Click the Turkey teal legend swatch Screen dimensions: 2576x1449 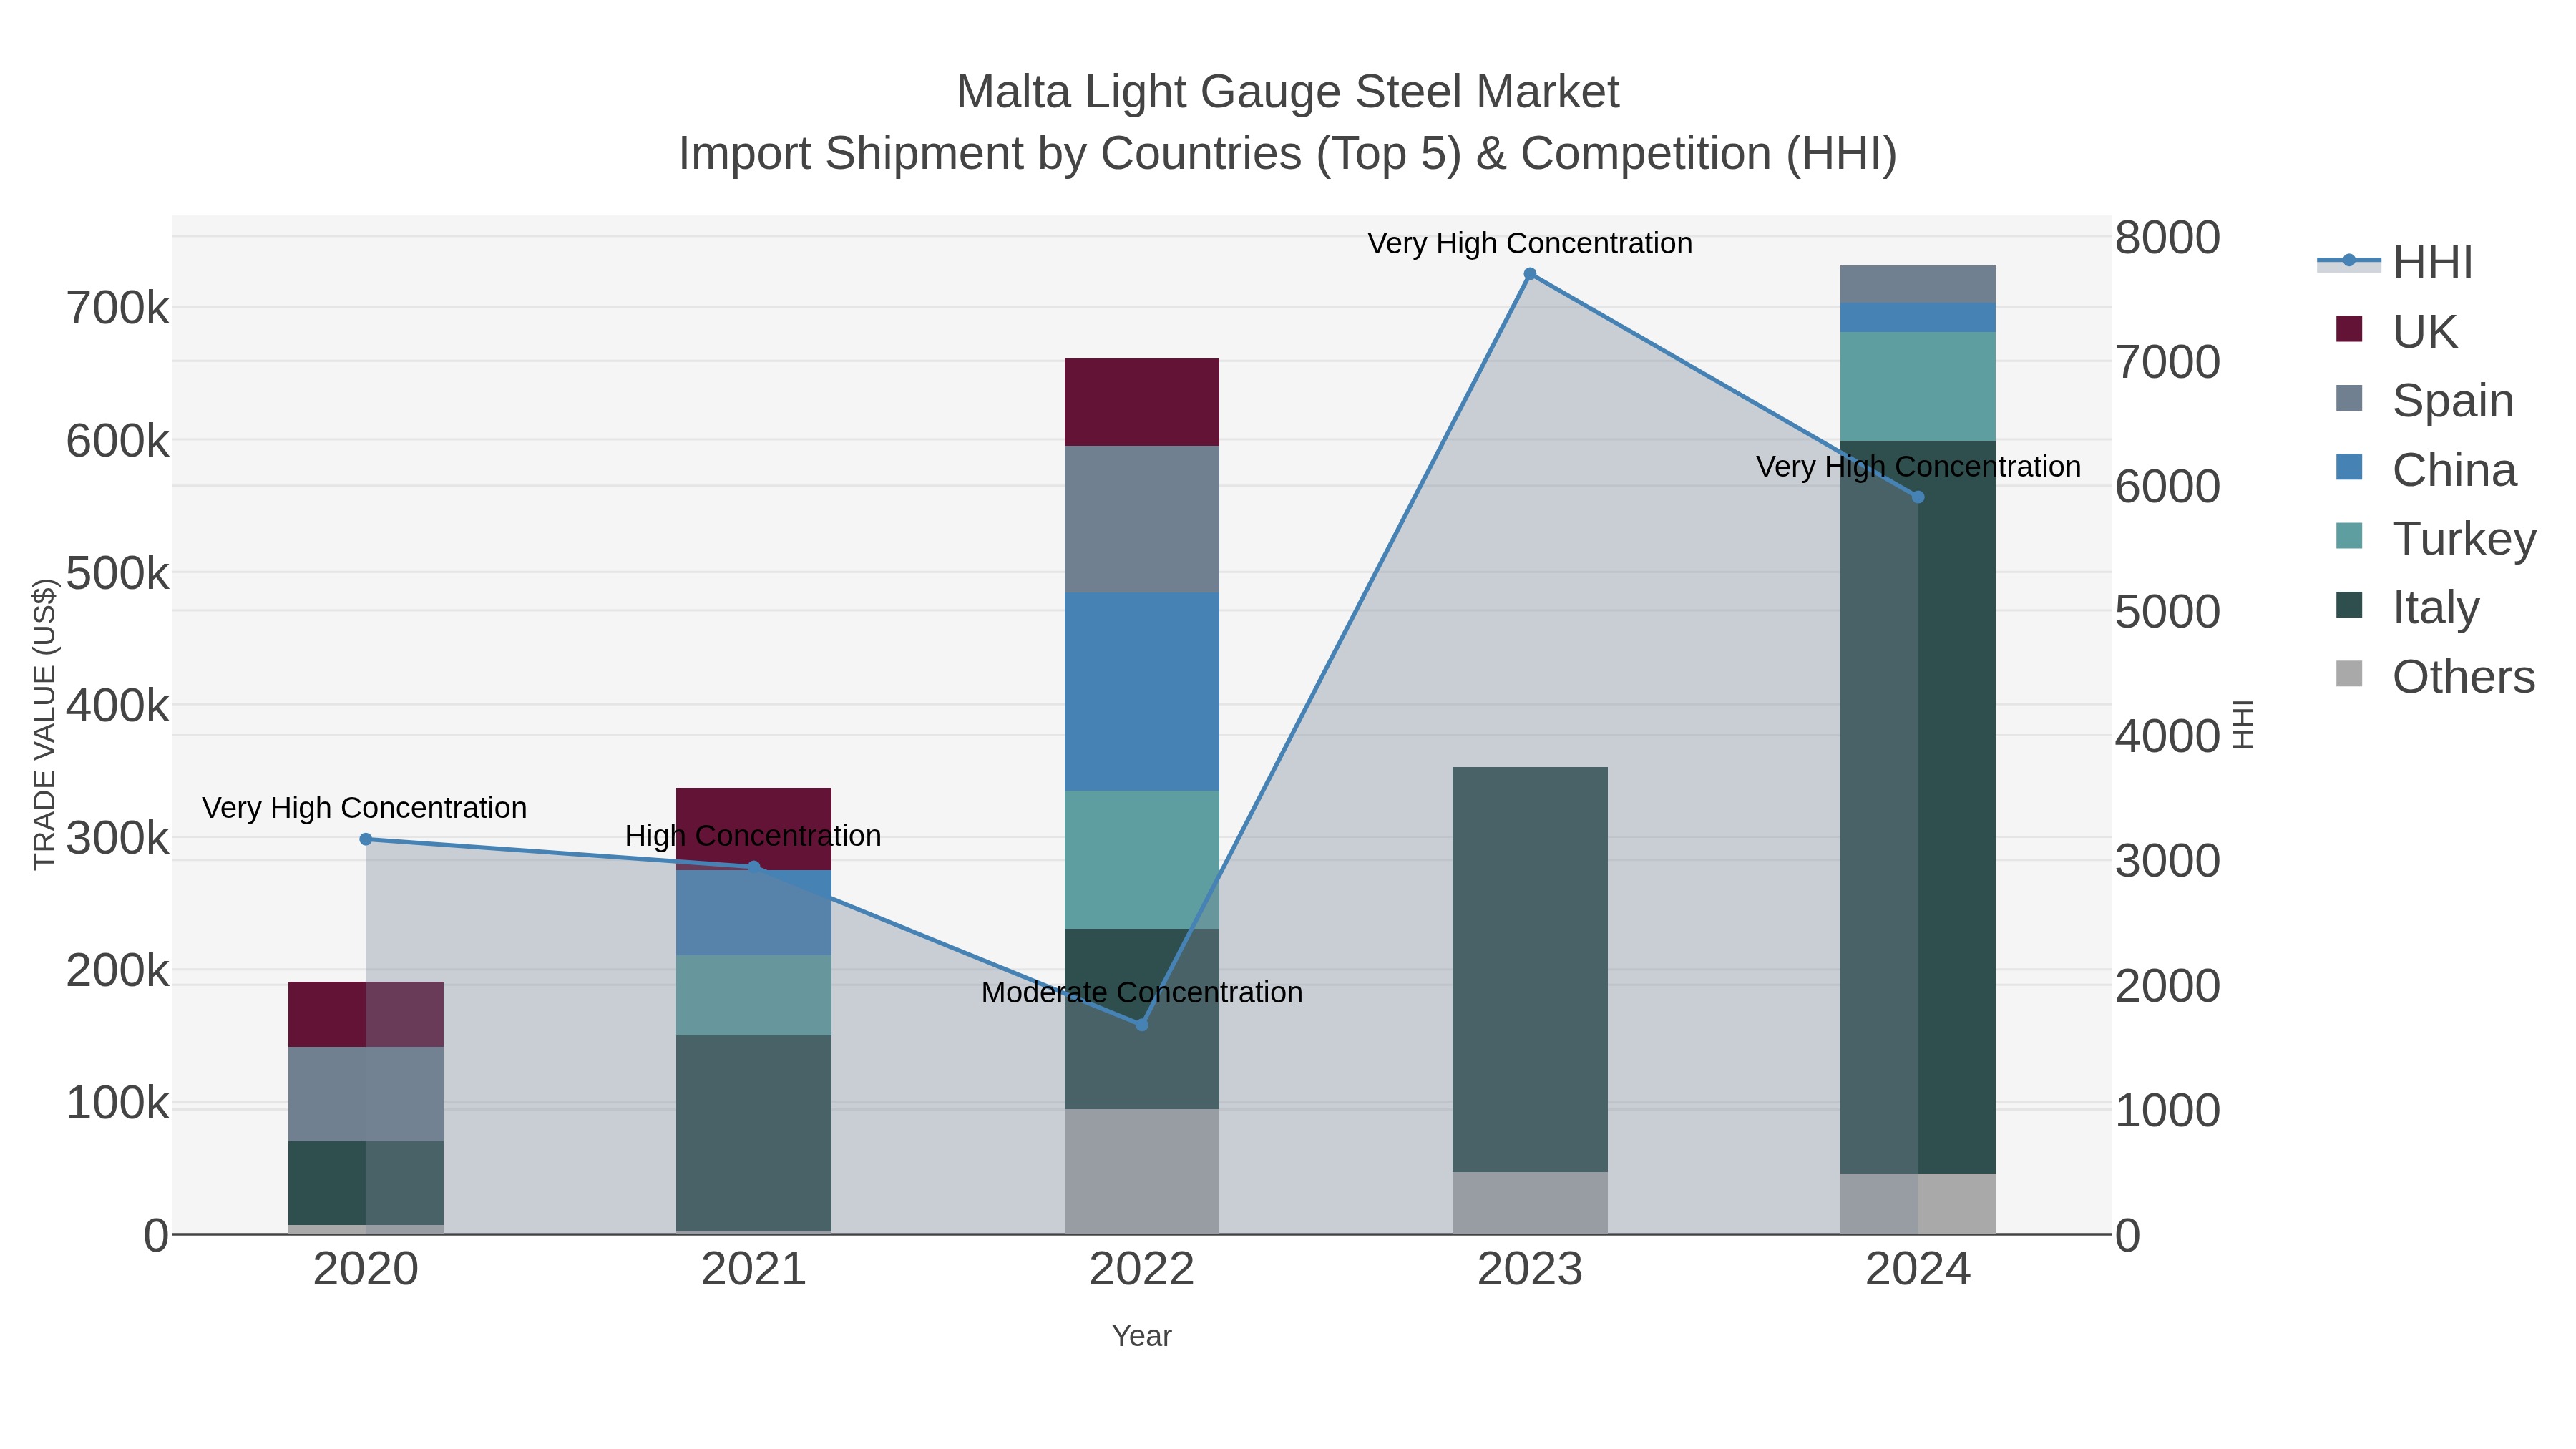point(2349,536)
